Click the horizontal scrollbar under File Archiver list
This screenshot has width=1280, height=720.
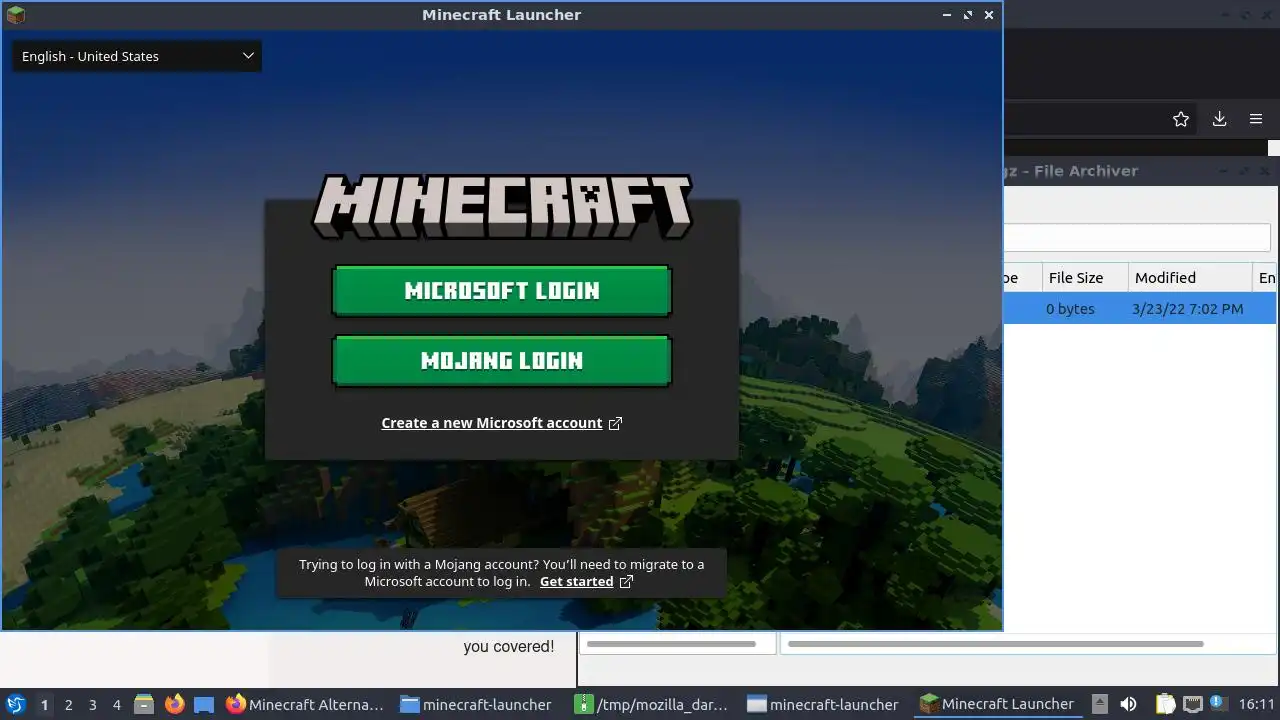tap(995, 644)
